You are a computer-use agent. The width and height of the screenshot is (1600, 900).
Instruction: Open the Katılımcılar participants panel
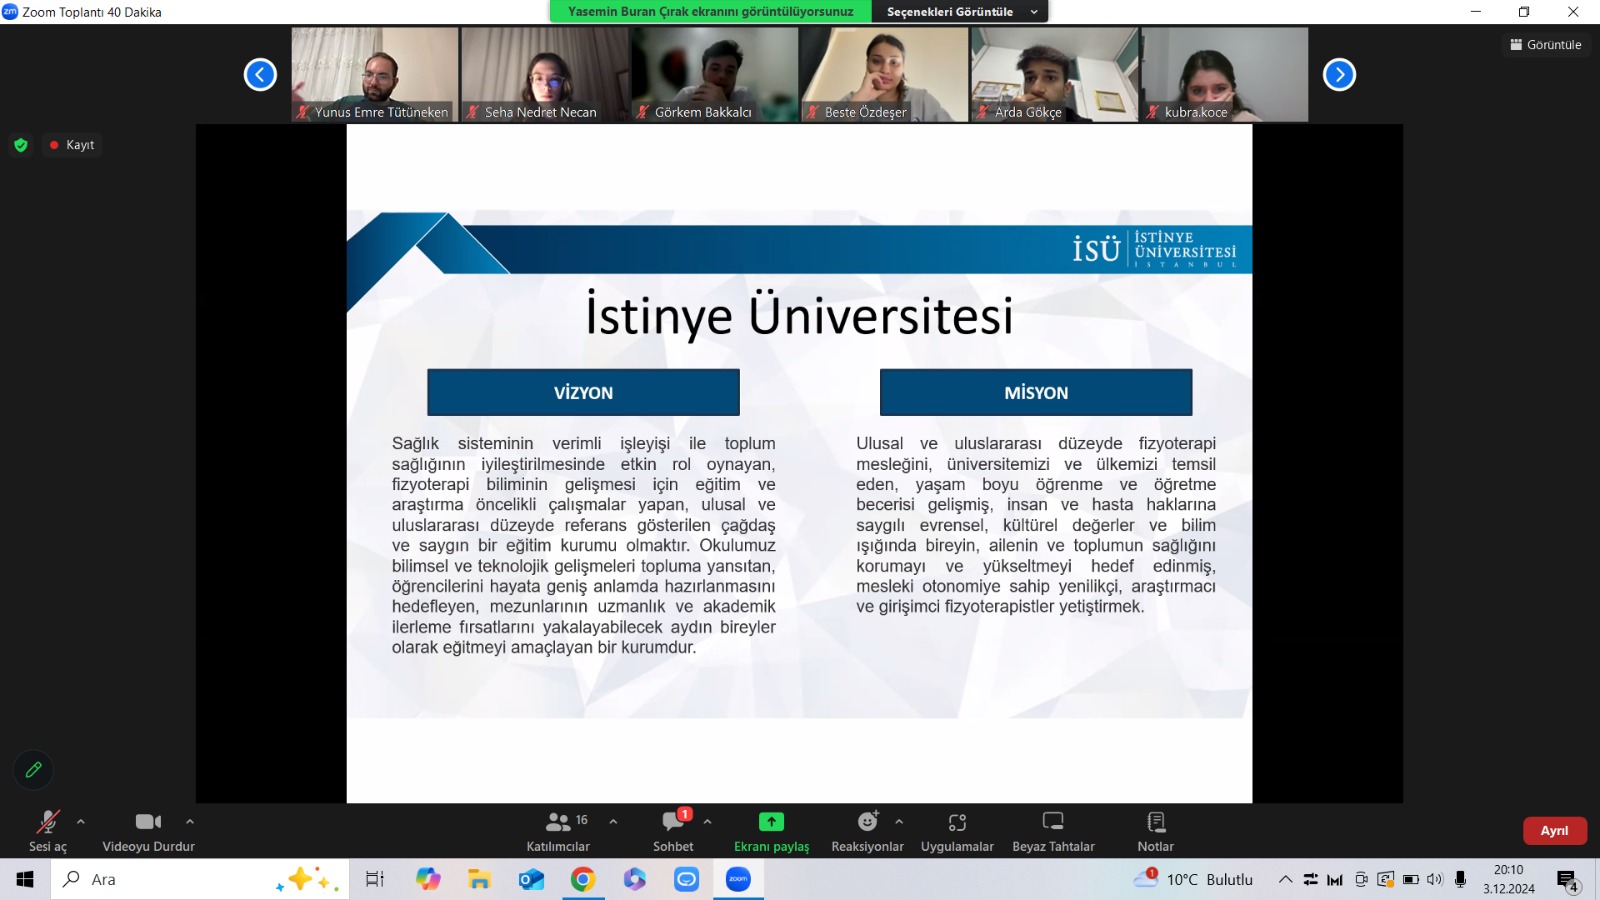[558, 831]
